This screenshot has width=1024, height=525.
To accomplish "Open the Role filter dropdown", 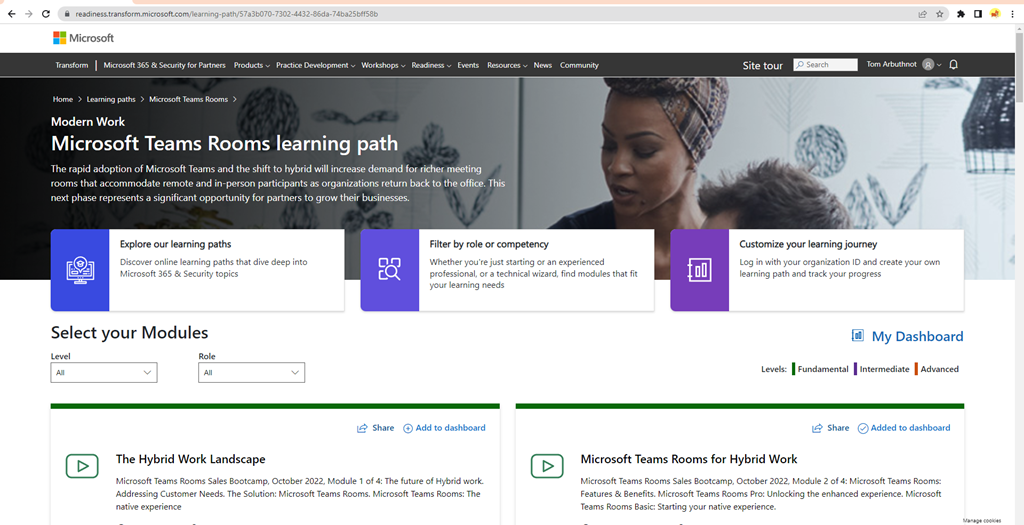I will 251,373.
